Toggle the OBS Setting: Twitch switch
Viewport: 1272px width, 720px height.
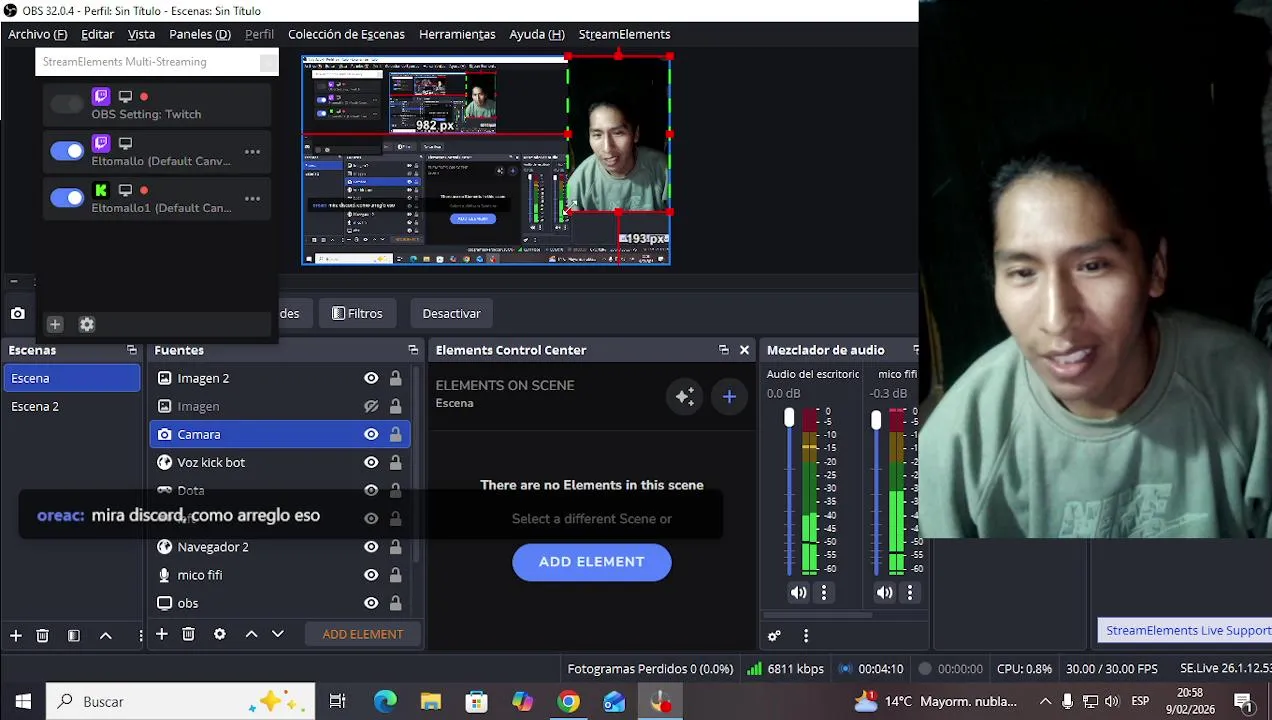67,104
